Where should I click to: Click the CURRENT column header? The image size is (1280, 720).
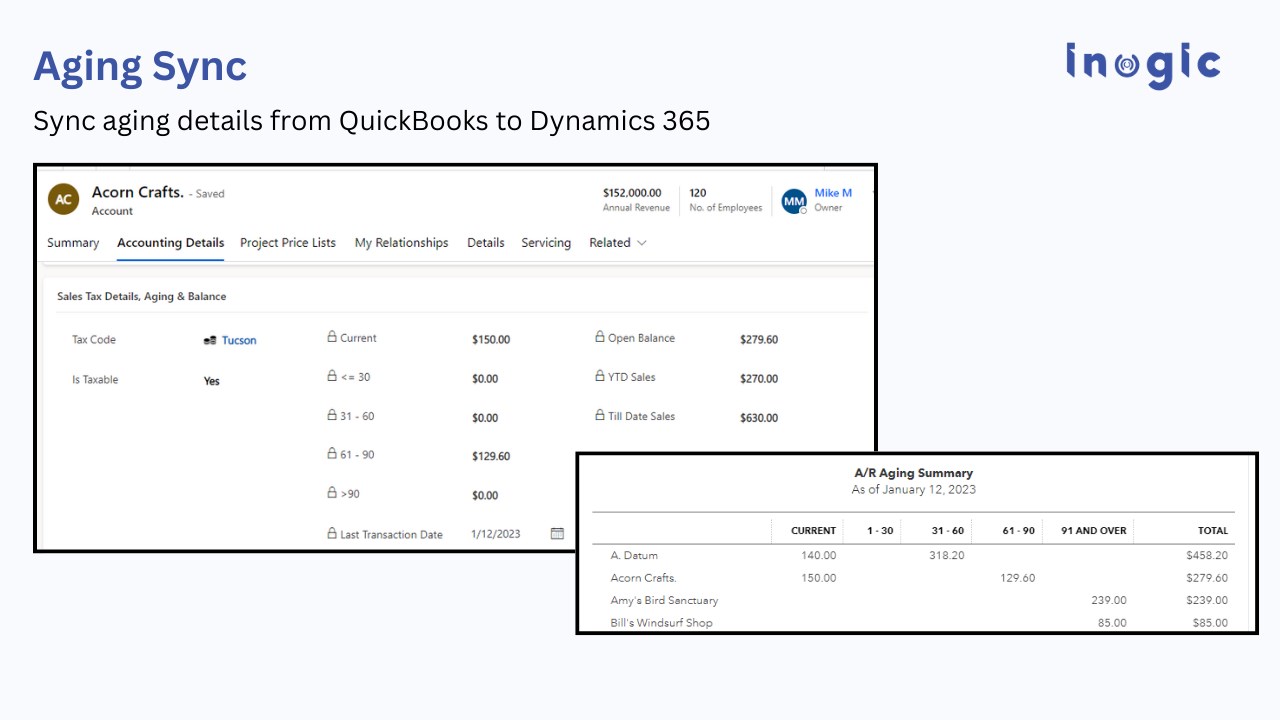[x=813, y=531]
